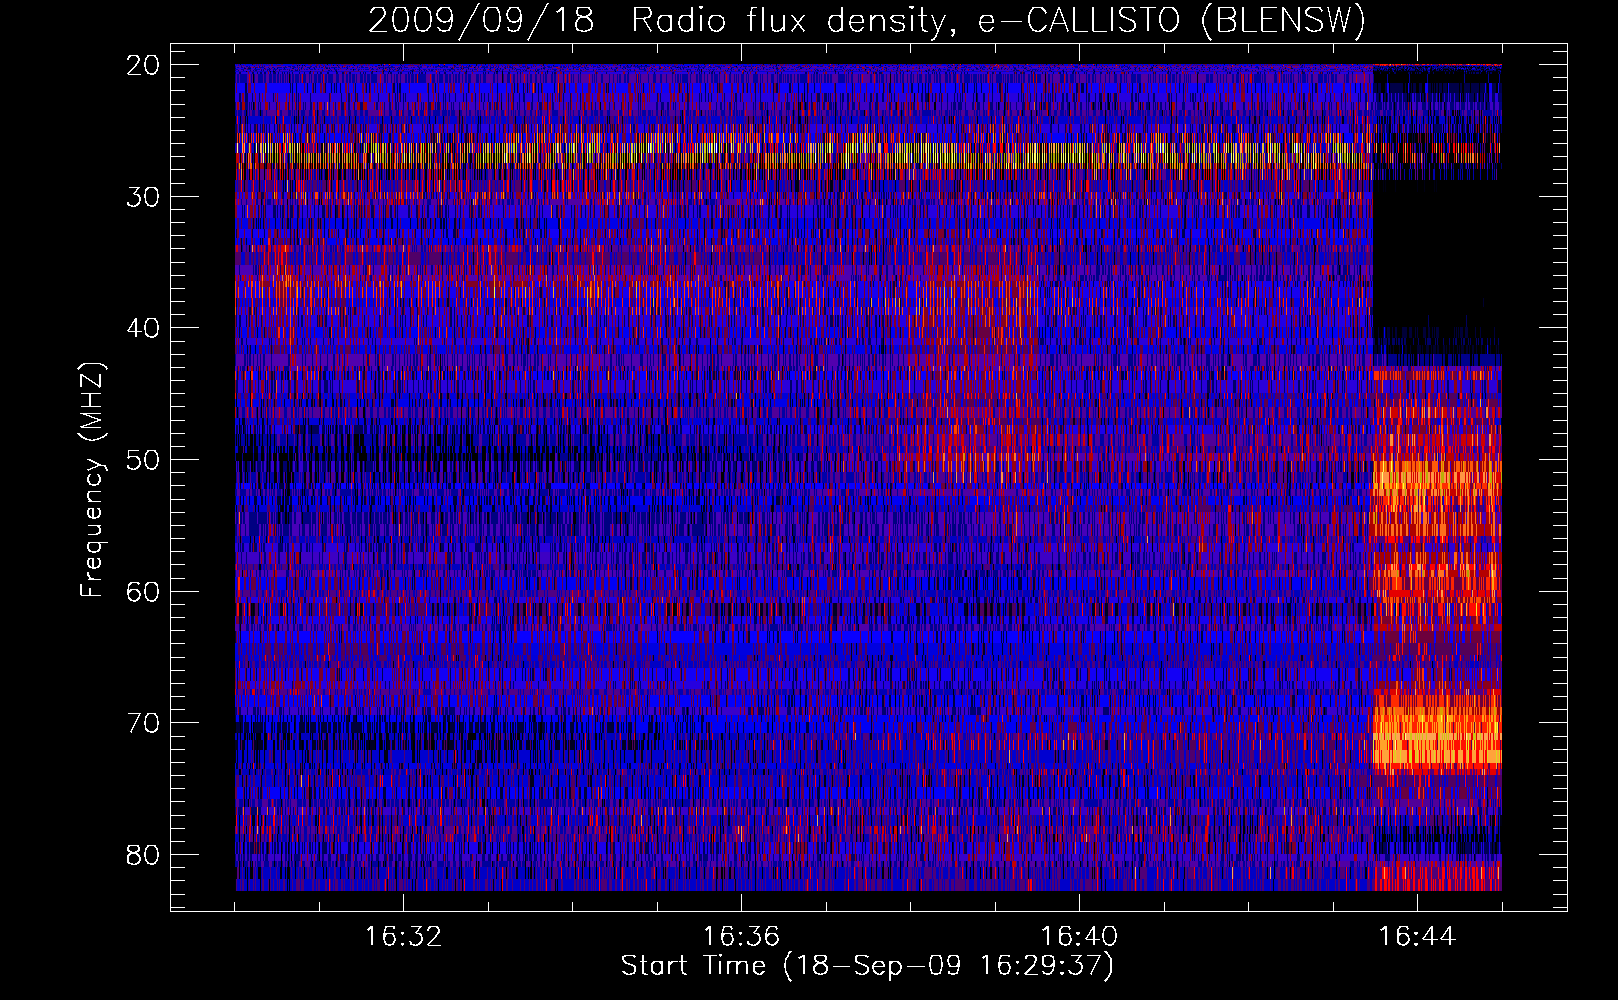Click the plot title "Radio flux density, e-CALLISTO (BLENSW)"
Image resolution: width=1618 pixels, height=1000 pixels.
click(998, 21)
